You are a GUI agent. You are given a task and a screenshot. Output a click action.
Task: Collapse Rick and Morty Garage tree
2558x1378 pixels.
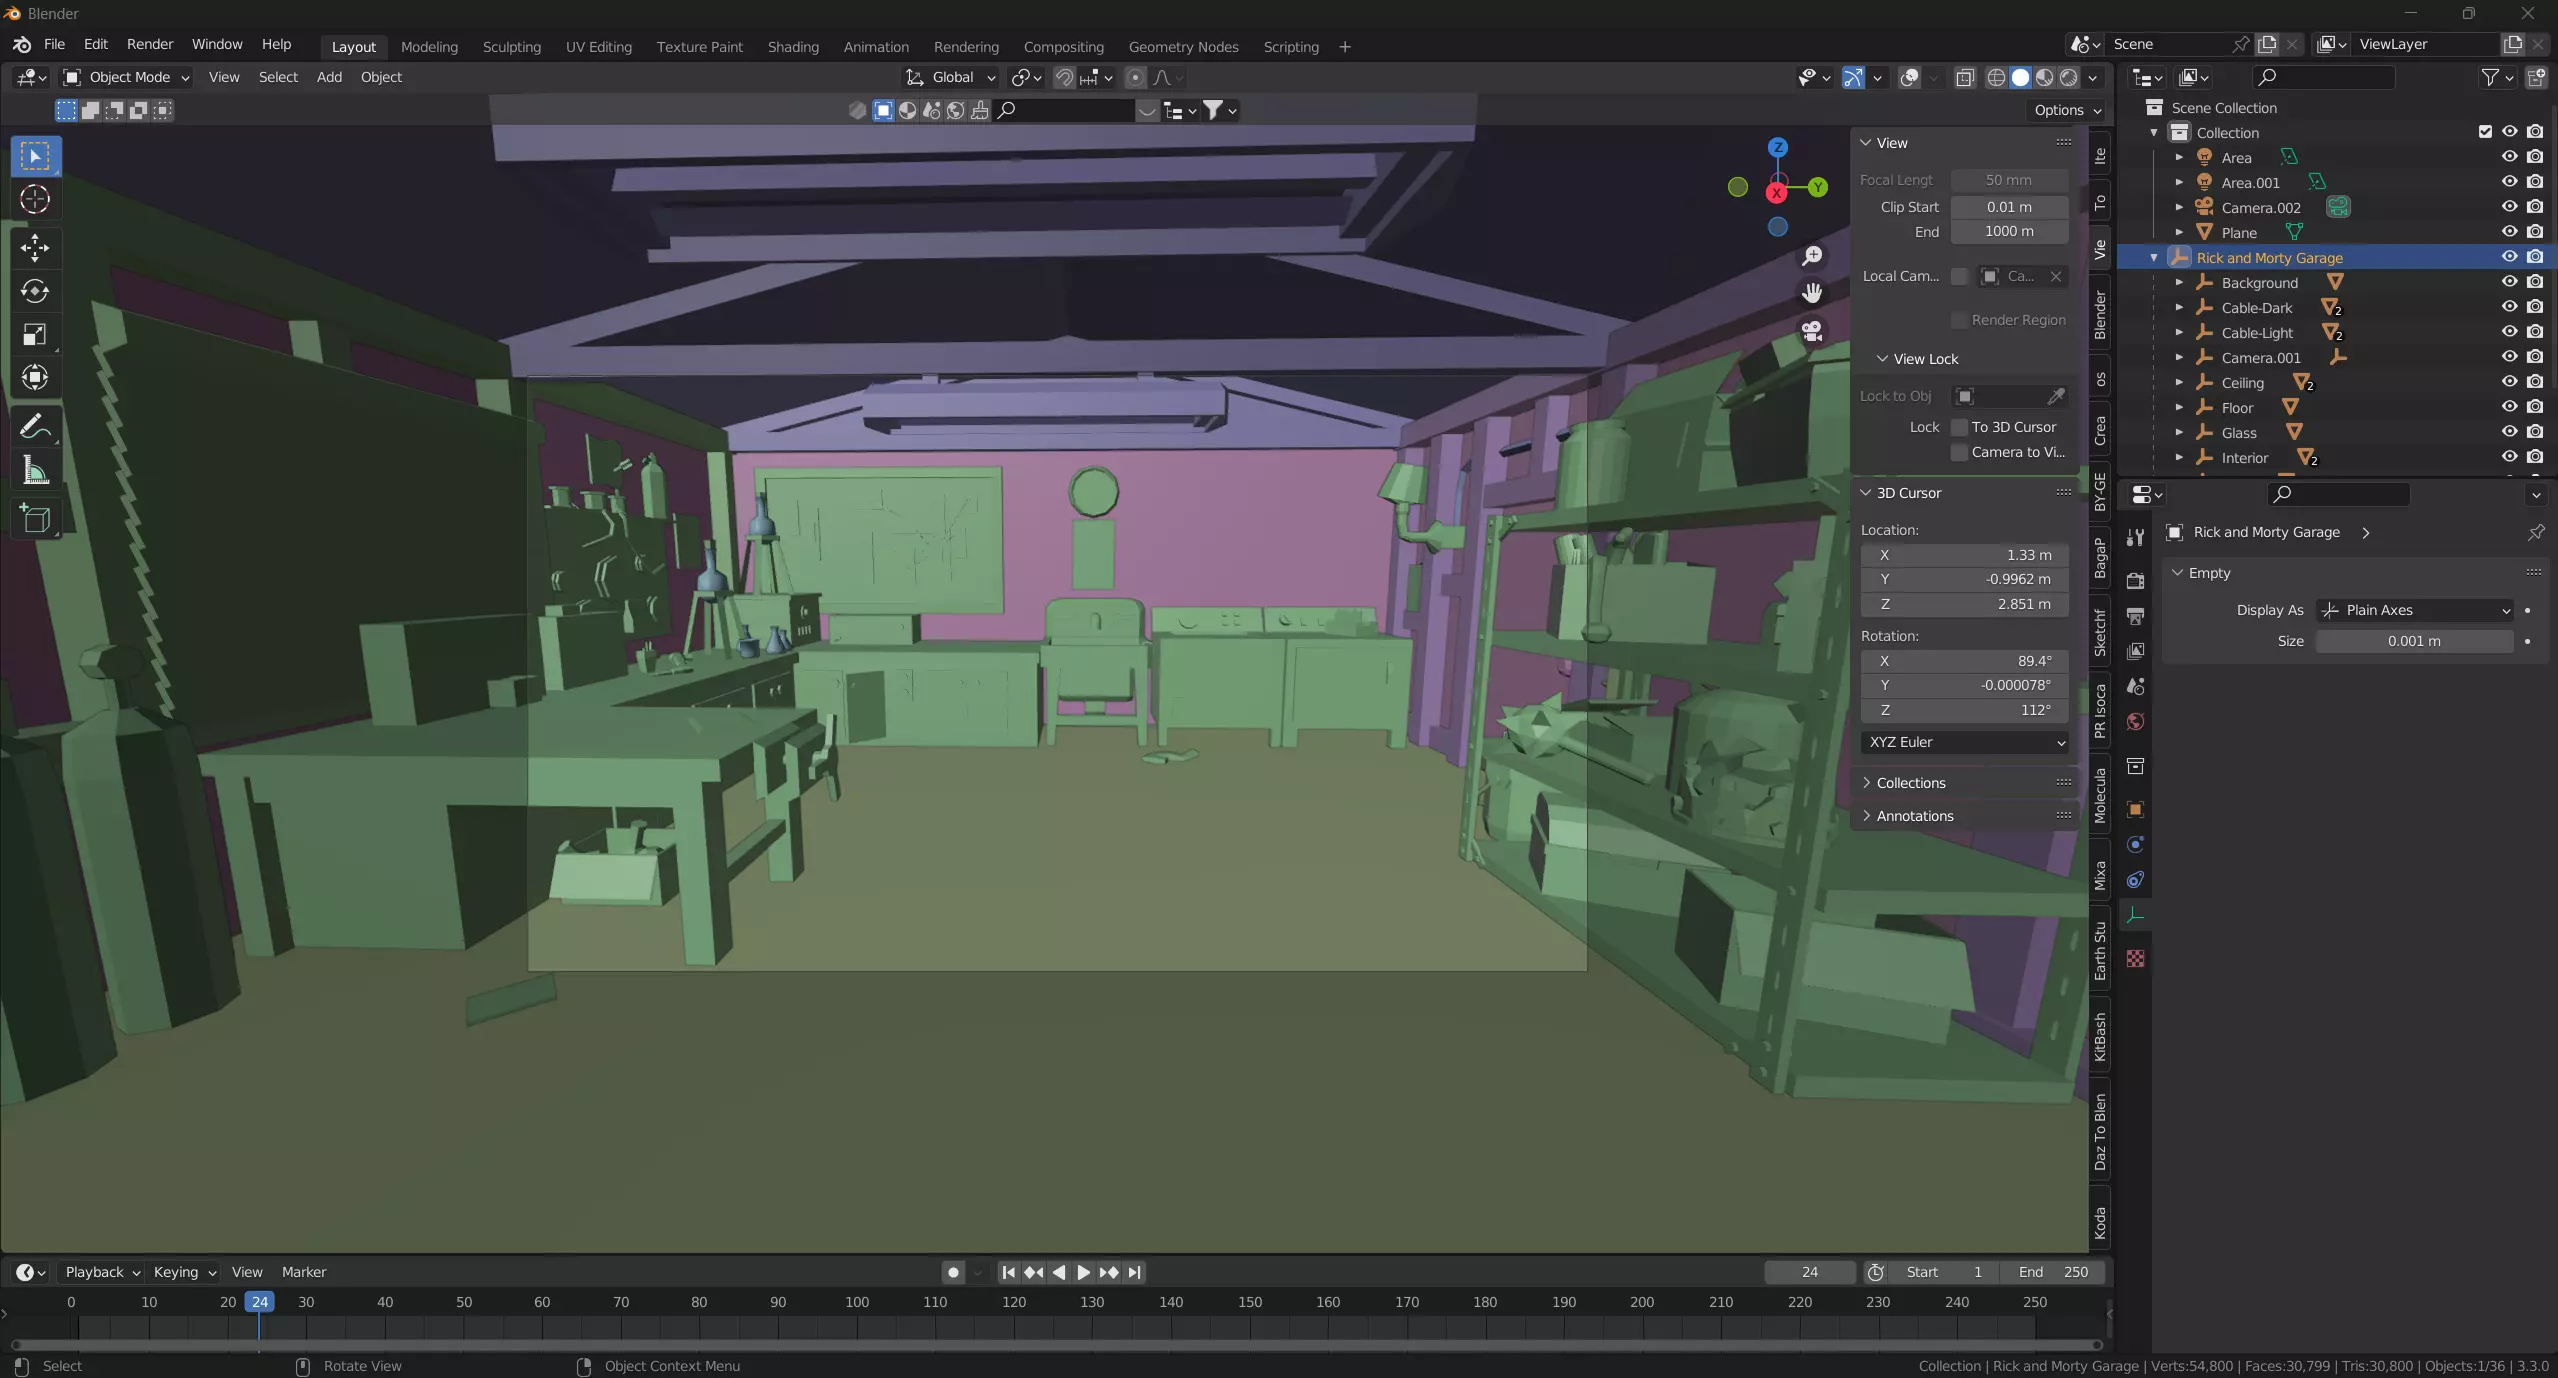[2154, 257]
